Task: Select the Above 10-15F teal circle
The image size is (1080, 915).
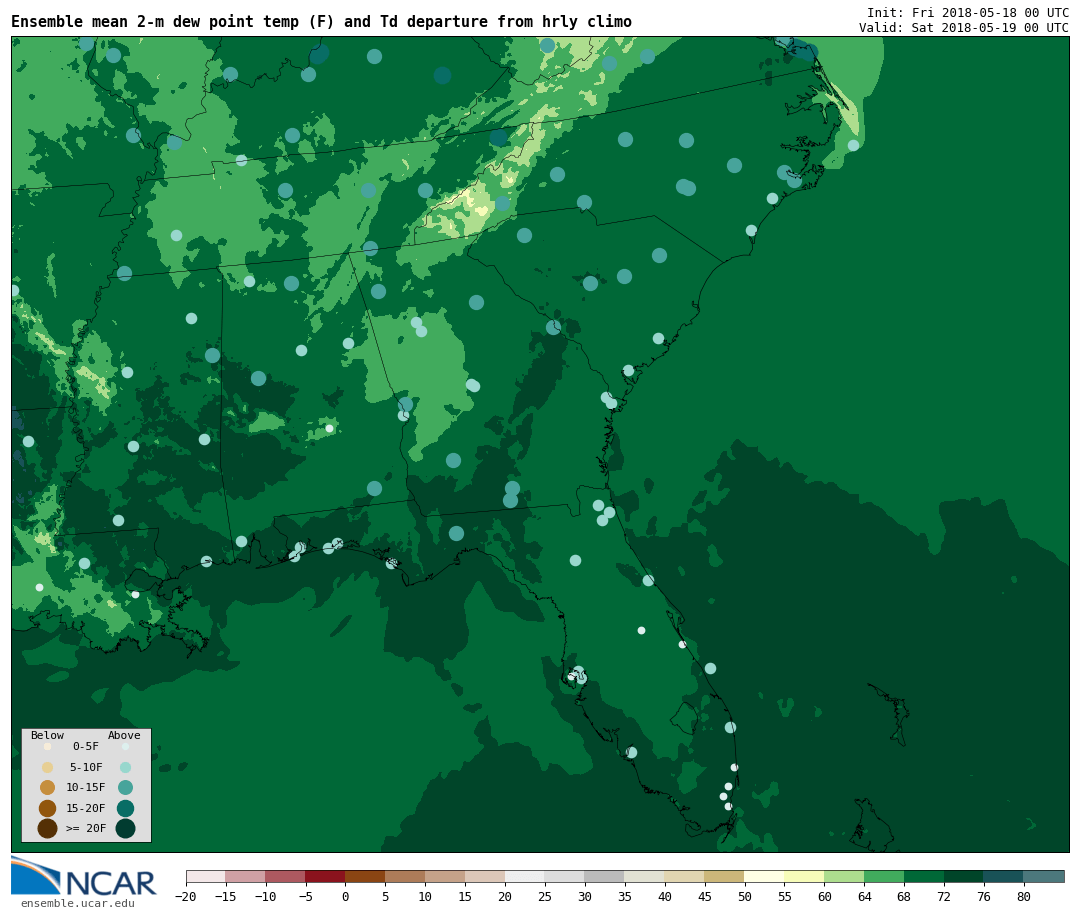Action: point(125,788)
